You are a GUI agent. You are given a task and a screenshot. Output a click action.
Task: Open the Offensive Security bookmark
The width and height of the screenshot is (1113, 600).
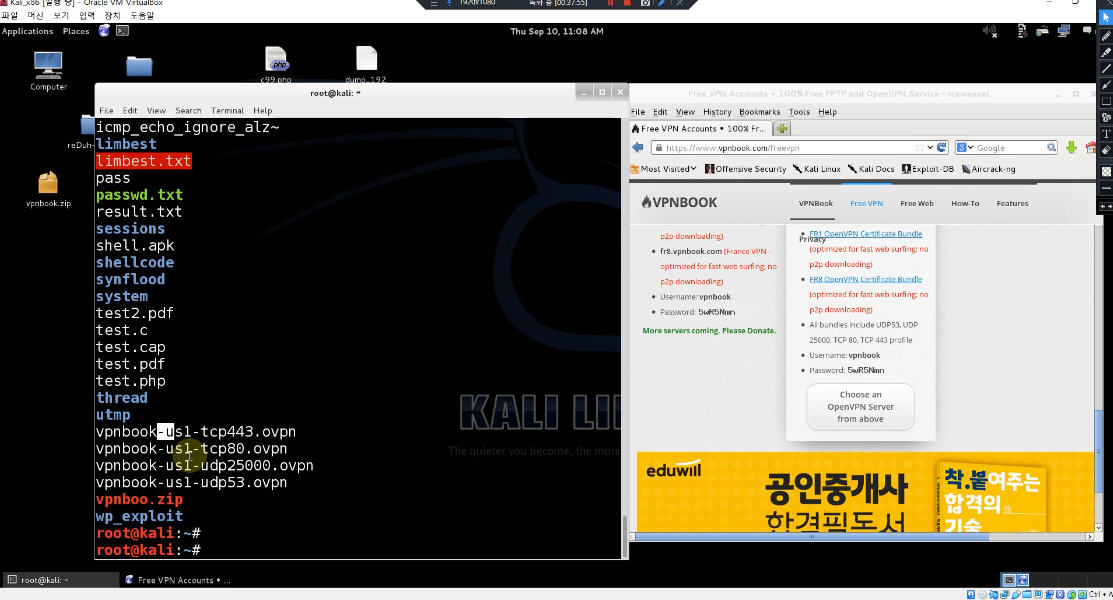pyautogui.click(x=745, y=169)
